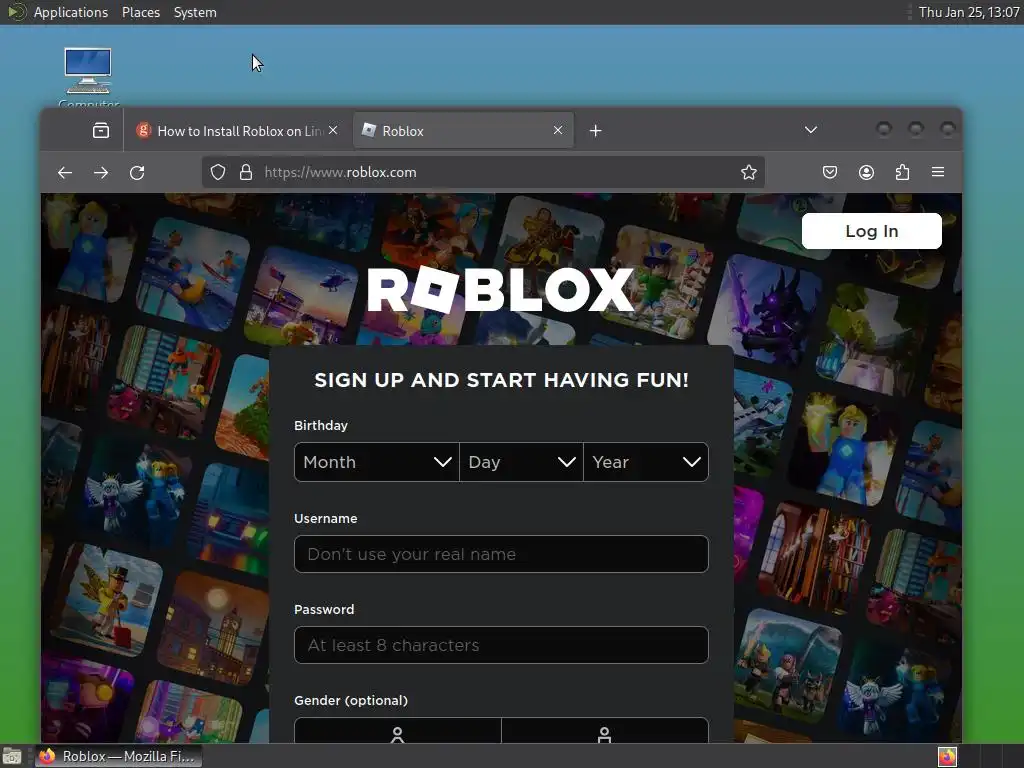Switch to the Roblox tab
The width and height of the screenshot is (1024, 768).
[464, 131]
